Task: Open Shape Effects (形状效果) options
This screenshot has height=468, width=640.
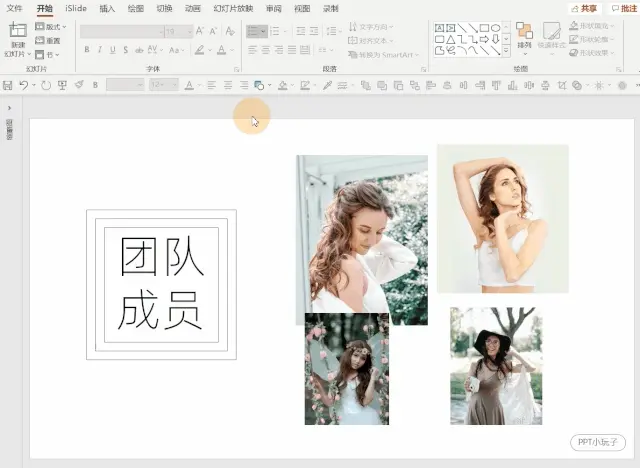Action: click(x=591, y=53)
